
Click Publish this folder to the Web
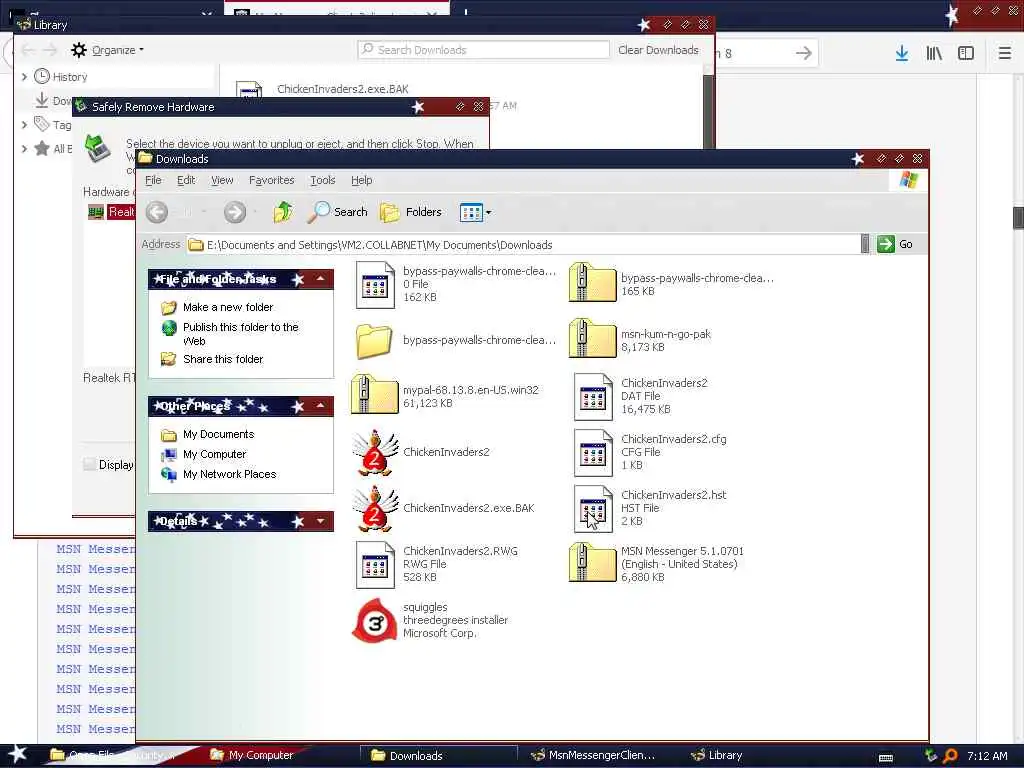click(x=240, y=334)
